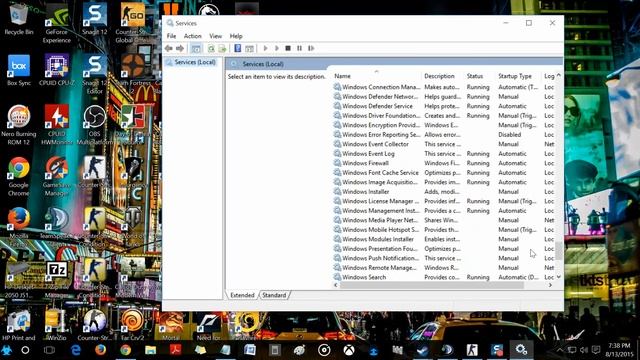Select Windows Mobile Hotspot Service row
The width and height of the screenshot is (640, 360).
point(444,230)
